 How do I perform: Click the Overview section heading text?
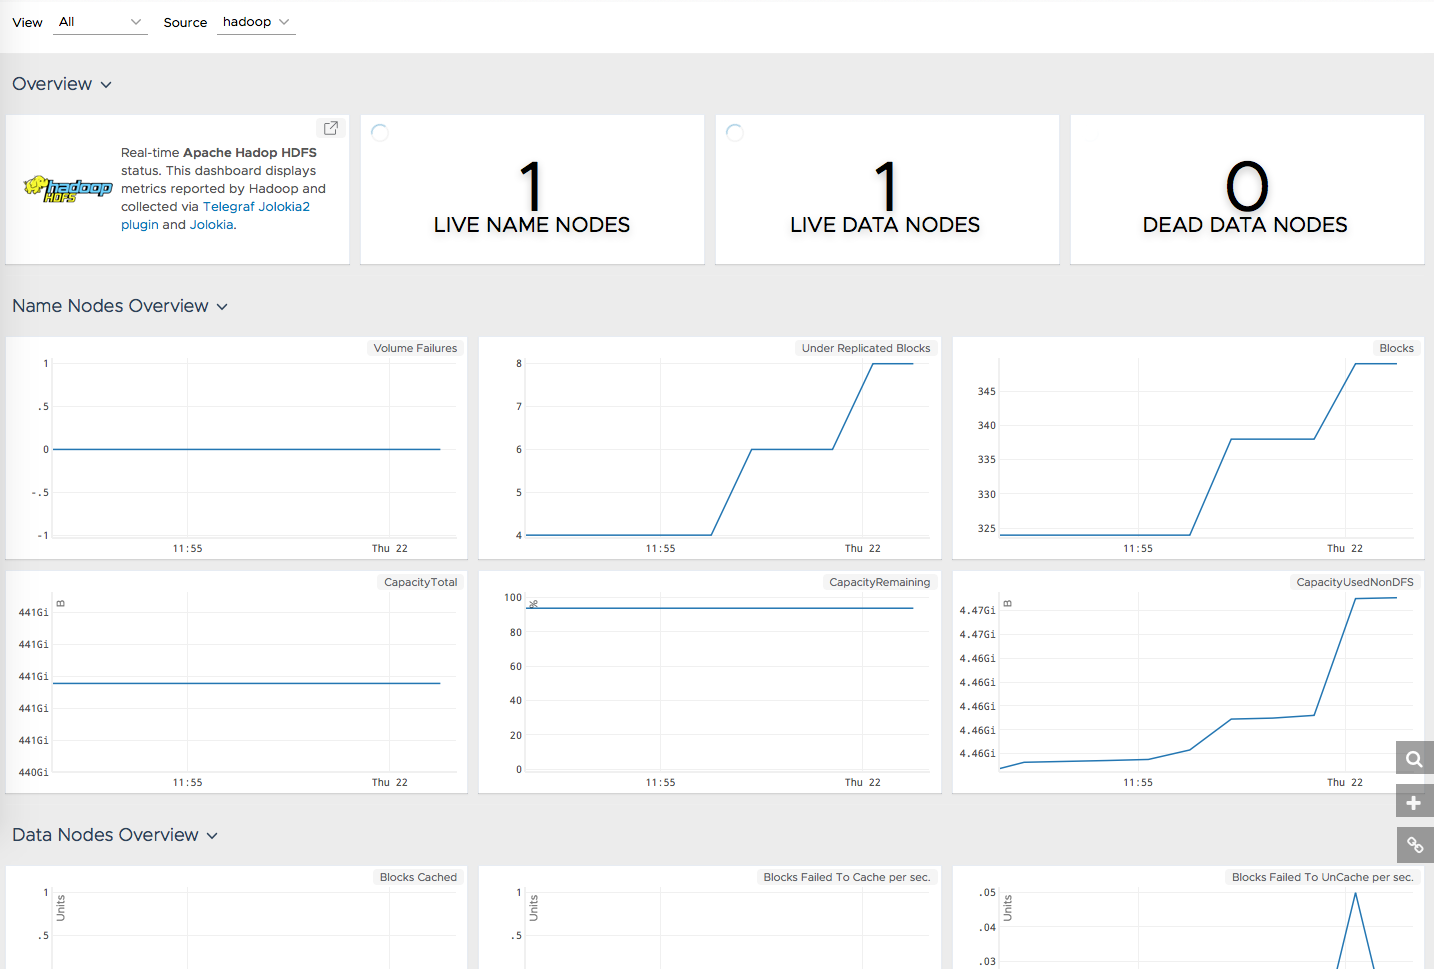(52, 84)
